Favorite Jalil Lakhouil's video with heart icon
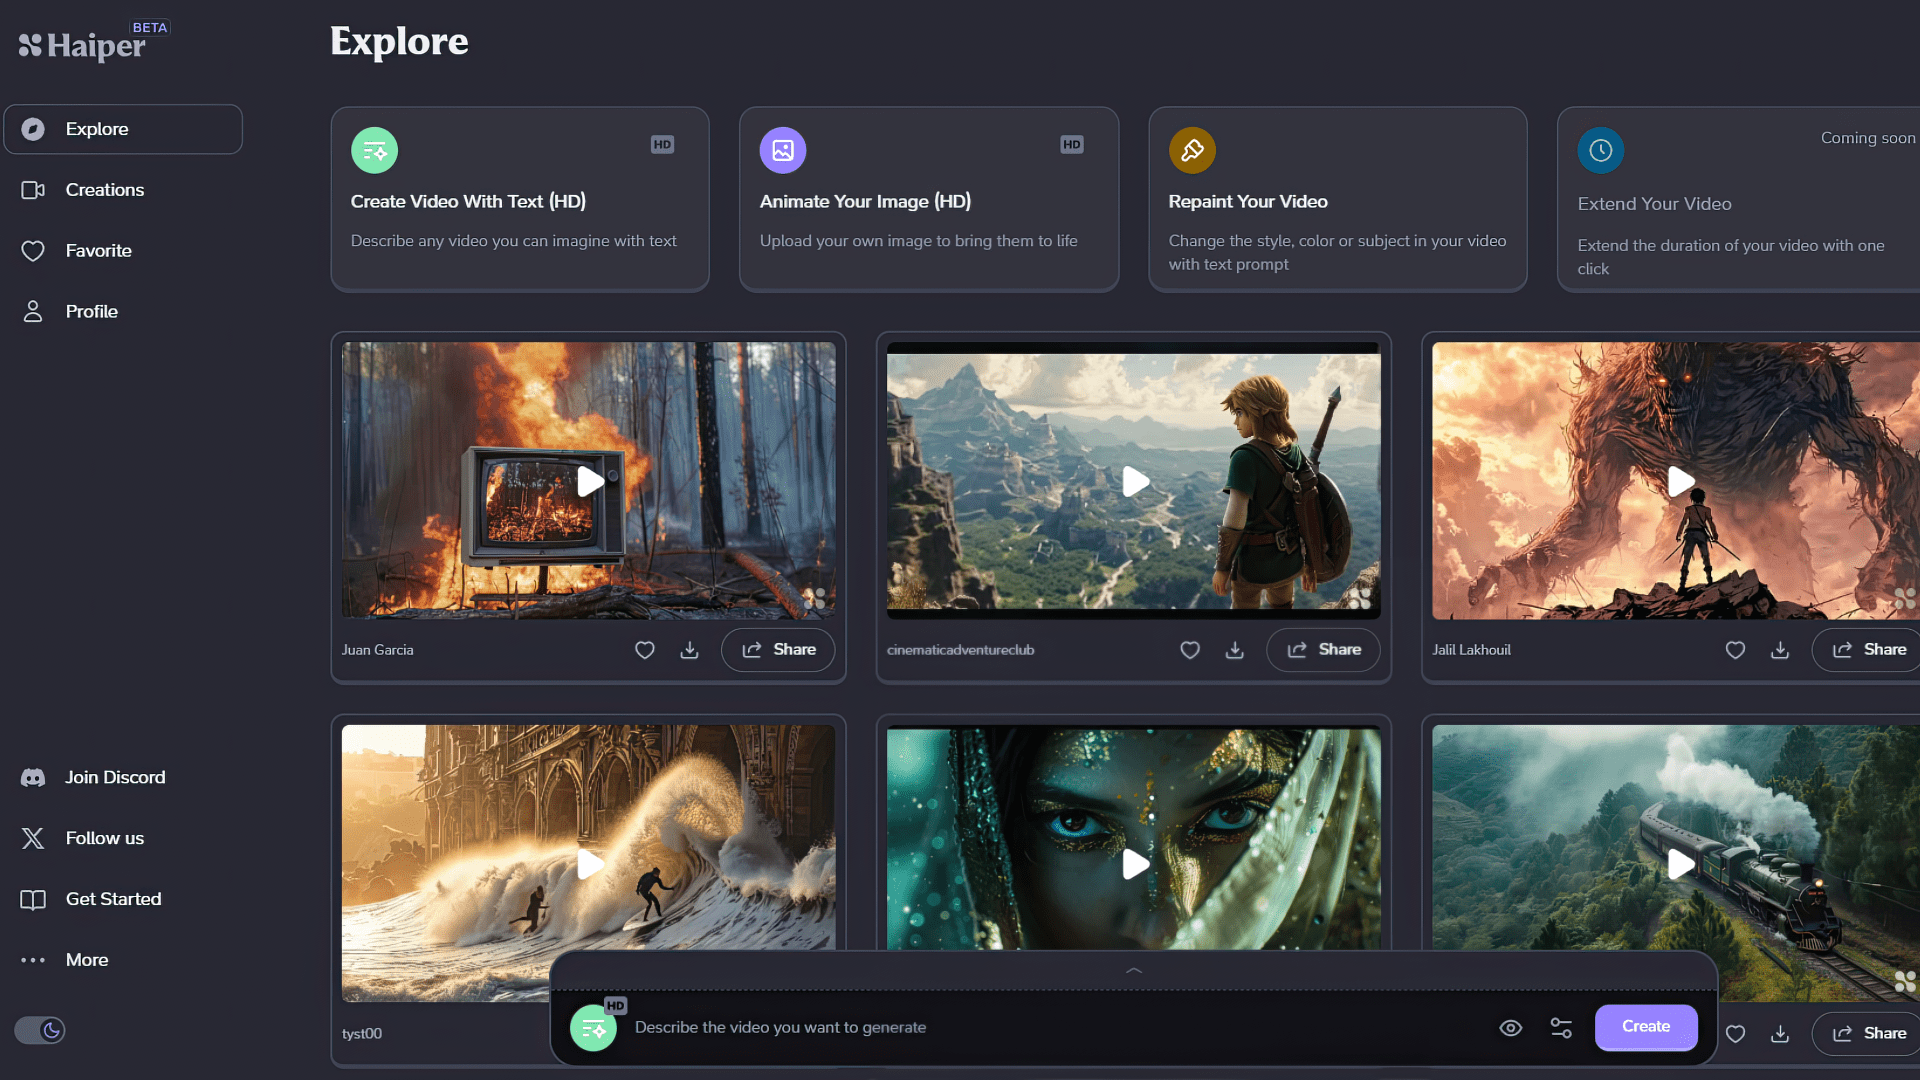This screenshot has height=1080, width=1920. [x=1735, y=650]
